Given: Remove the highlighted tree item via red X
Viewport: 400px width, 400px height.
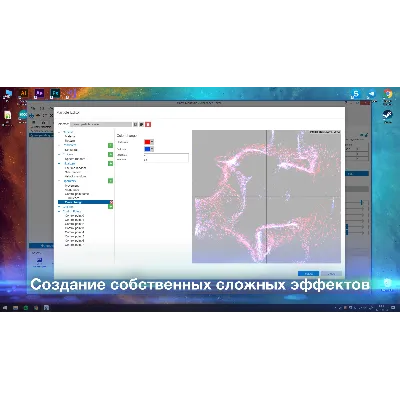Looking at the screenshot, I should pos(111,202).
